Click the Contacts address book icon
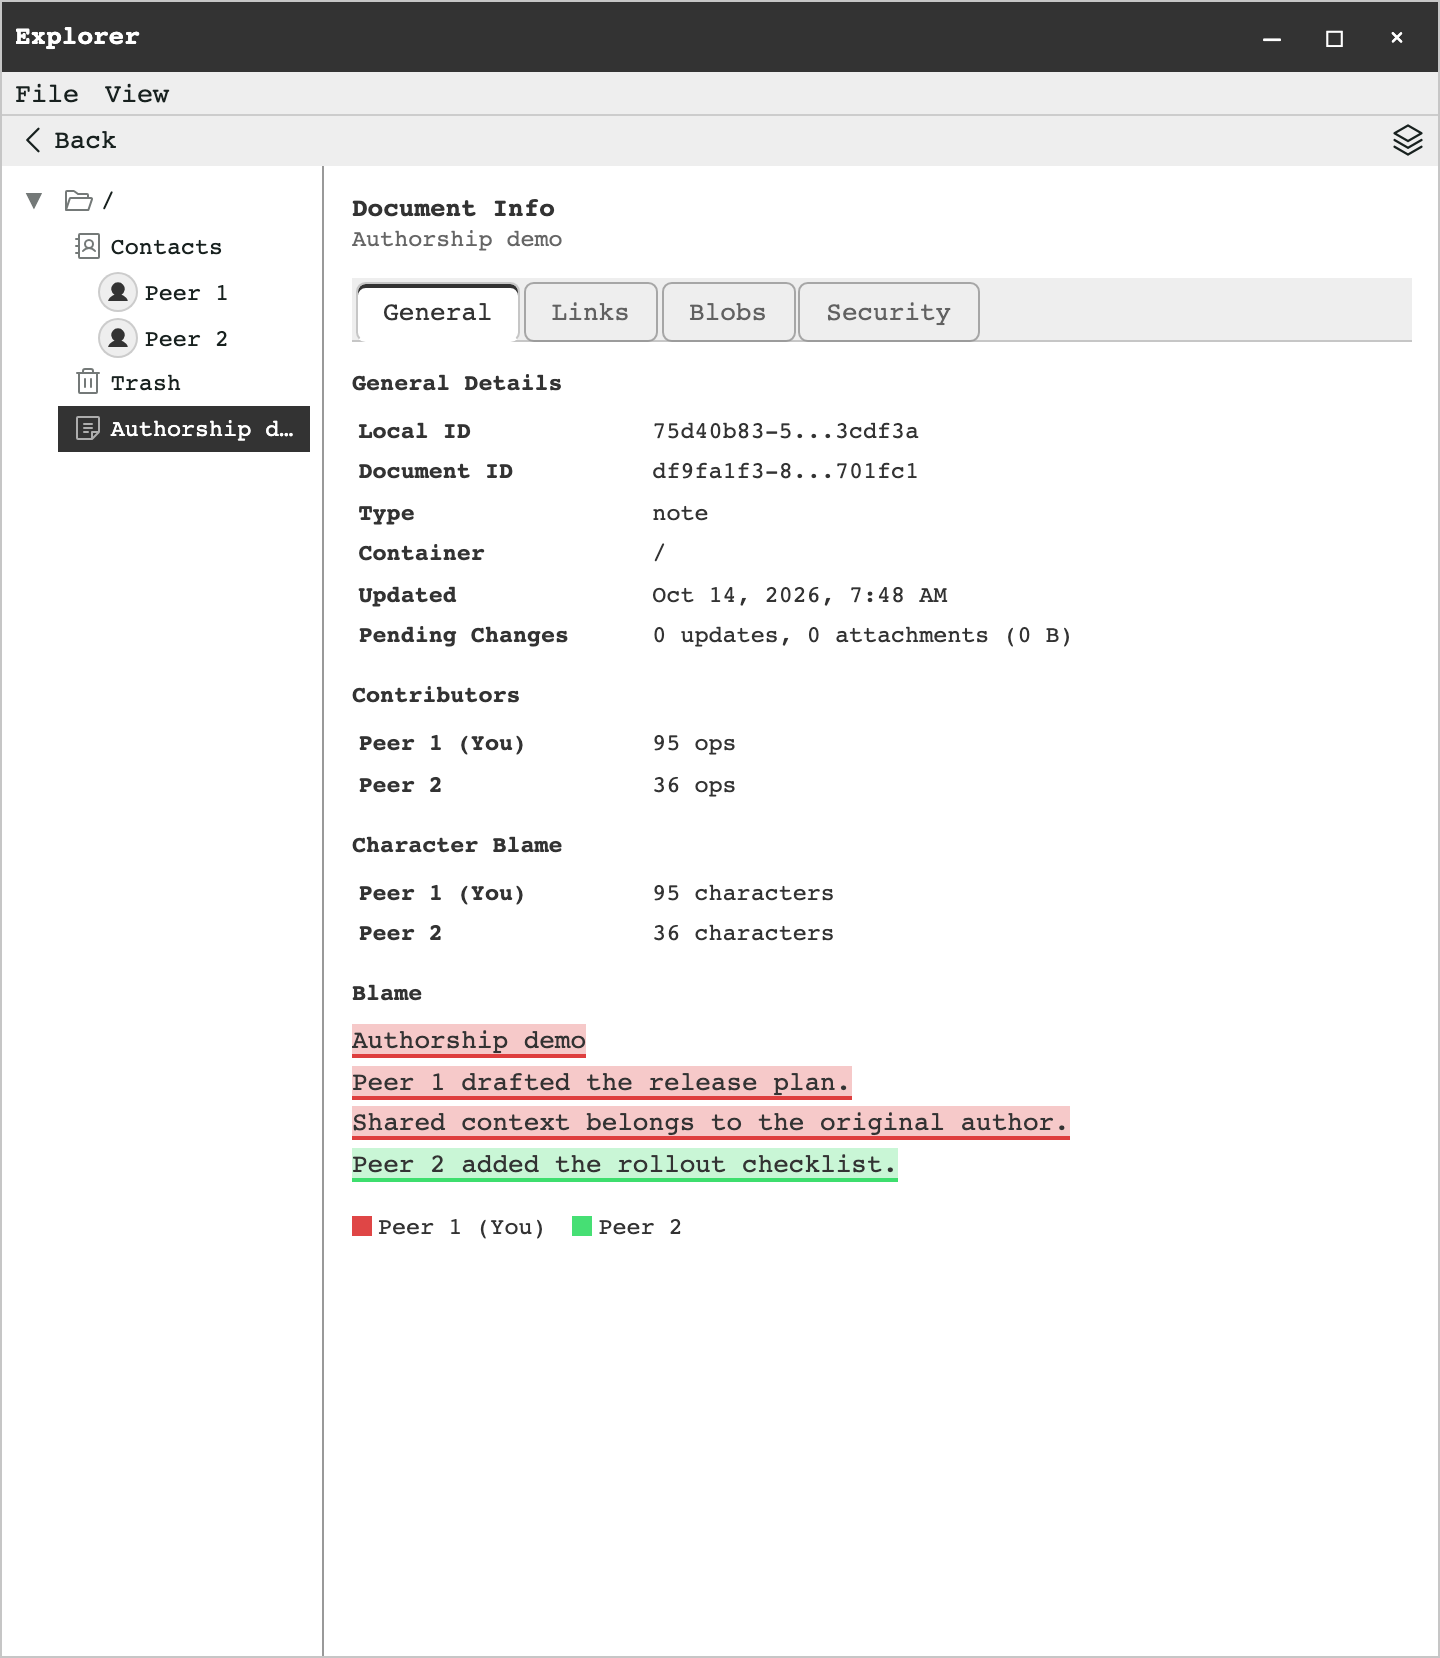Image resolution: width=1440 pixels, height=1658 pixels. click(x=88, y=246)
